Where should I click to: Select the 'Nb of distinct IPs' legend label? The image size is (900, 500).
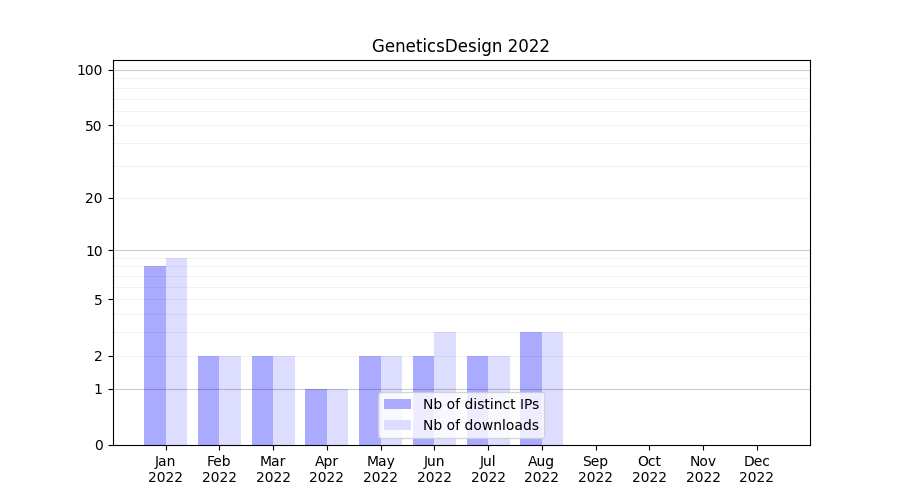pyautogui.click(x=480, y=404)
